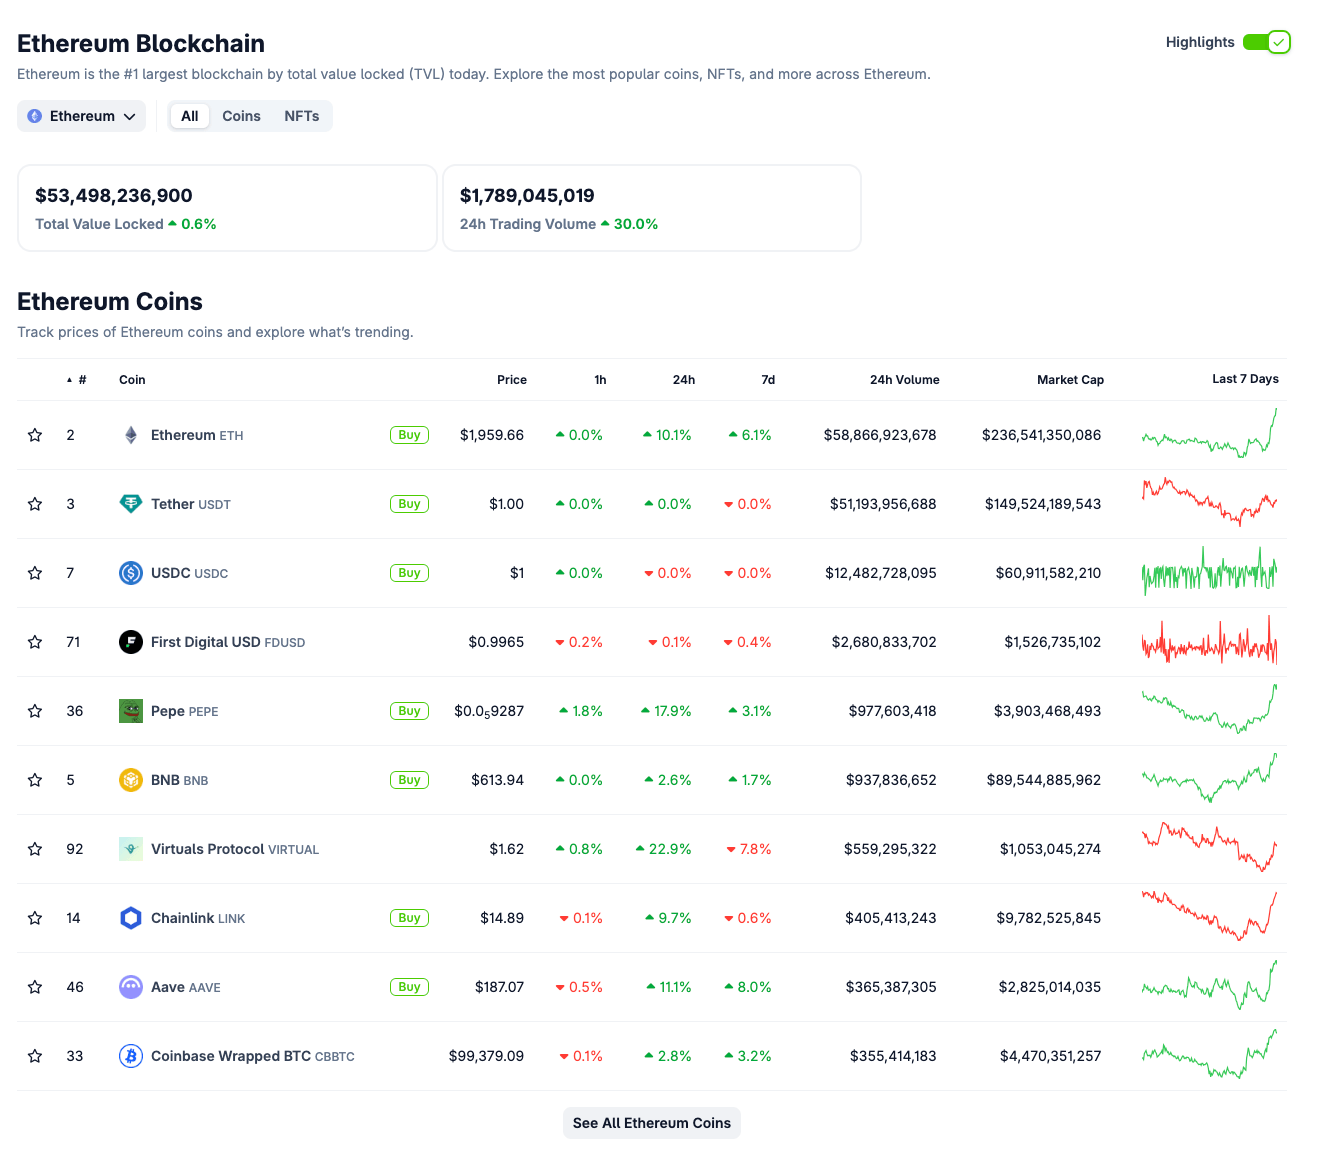This screenshot has width=1336, height=1150.
Task: Select the BNB coin logo
Action: [131, 780]
